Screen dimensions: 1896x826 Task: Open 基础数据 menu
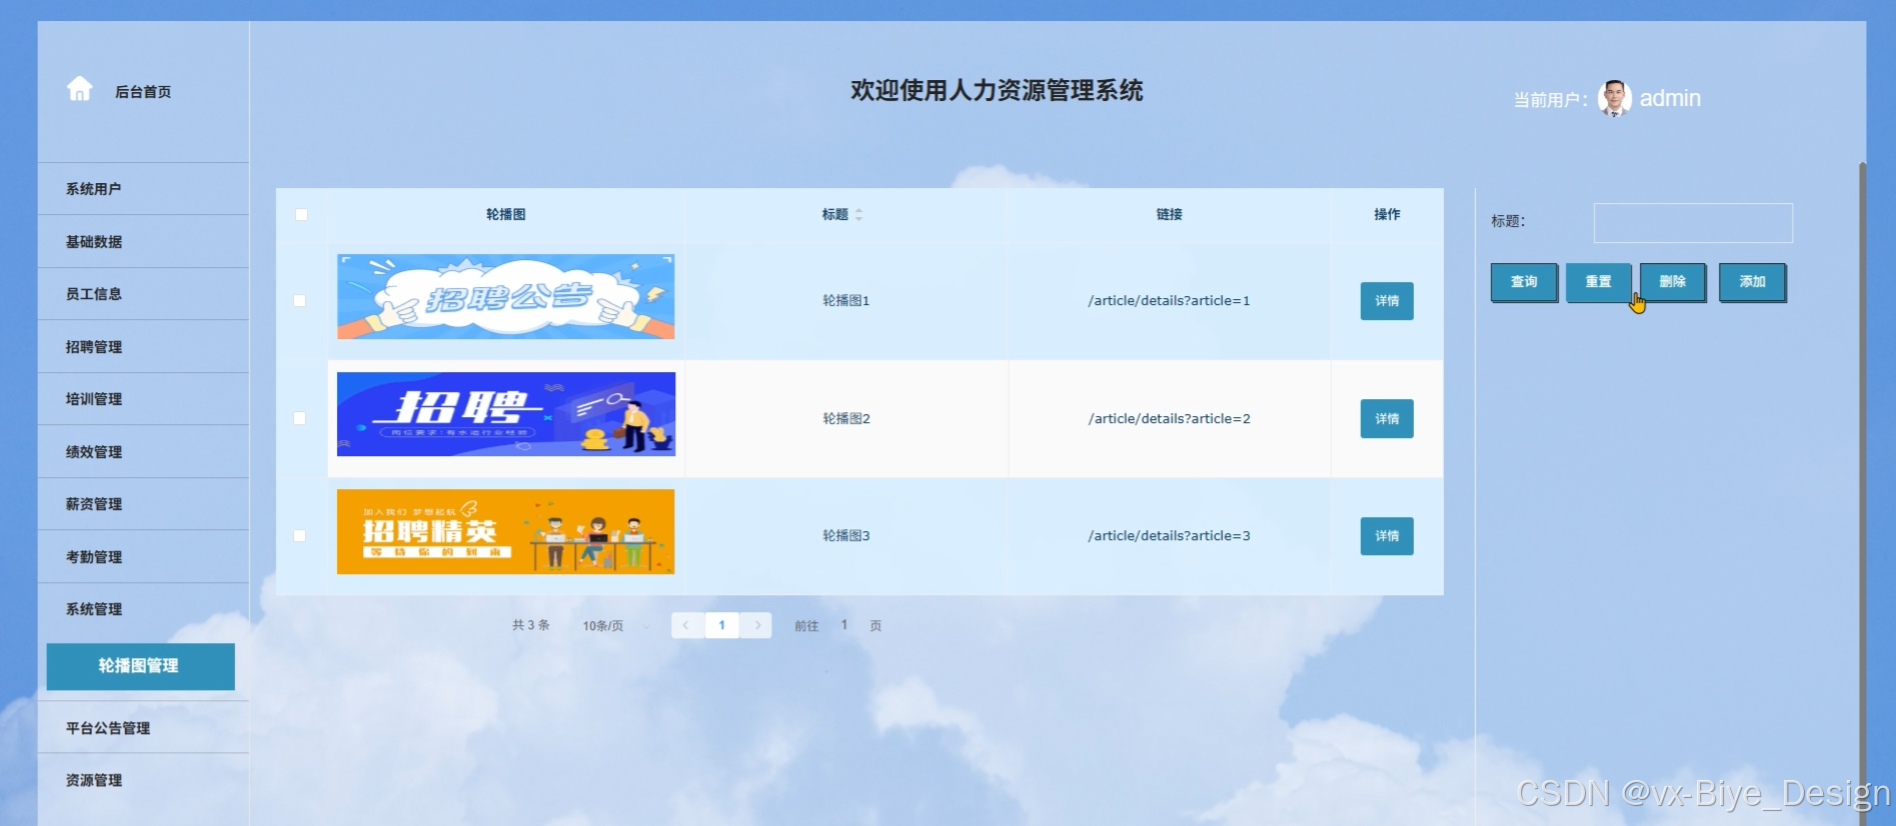pyautogui.click(x=143, y=241)
